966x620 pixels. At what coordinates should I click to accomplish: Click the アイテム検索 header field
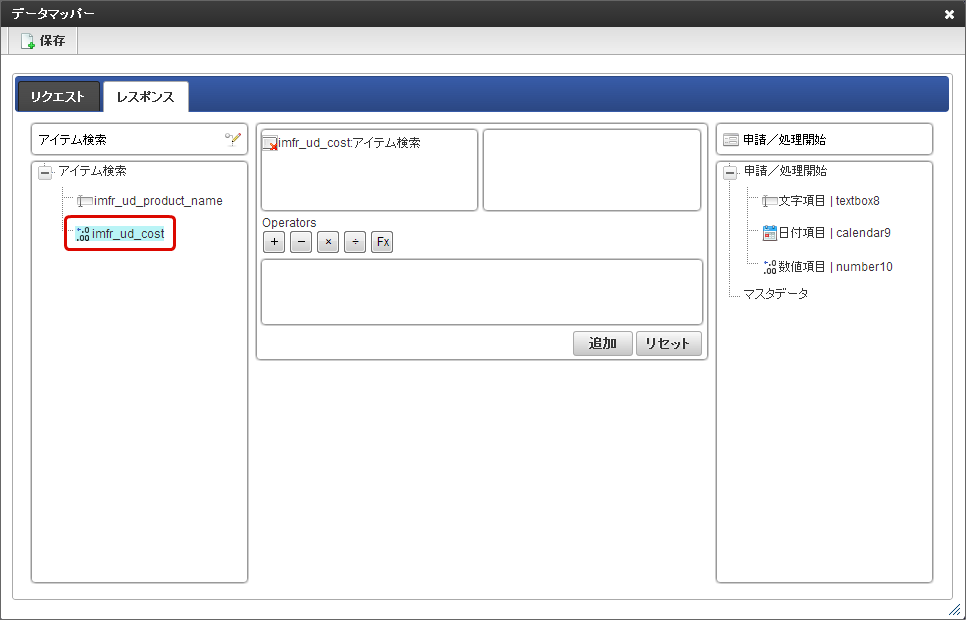point(139,139)
